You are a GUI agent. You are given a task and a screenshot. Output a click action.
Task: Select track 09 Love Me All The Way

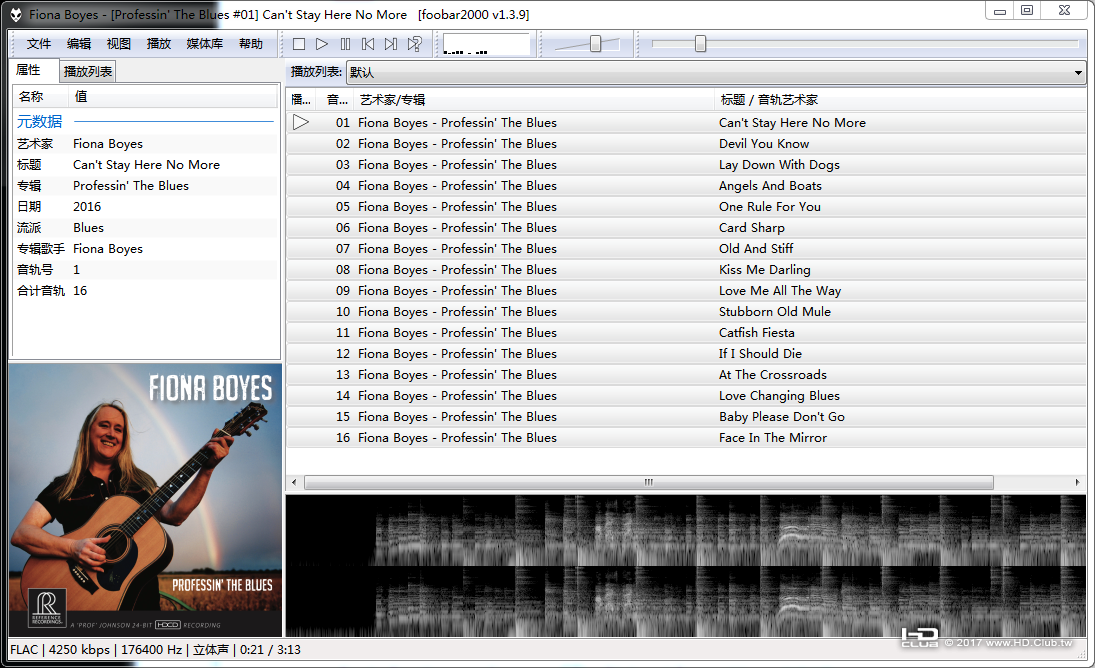coord(686,290)
